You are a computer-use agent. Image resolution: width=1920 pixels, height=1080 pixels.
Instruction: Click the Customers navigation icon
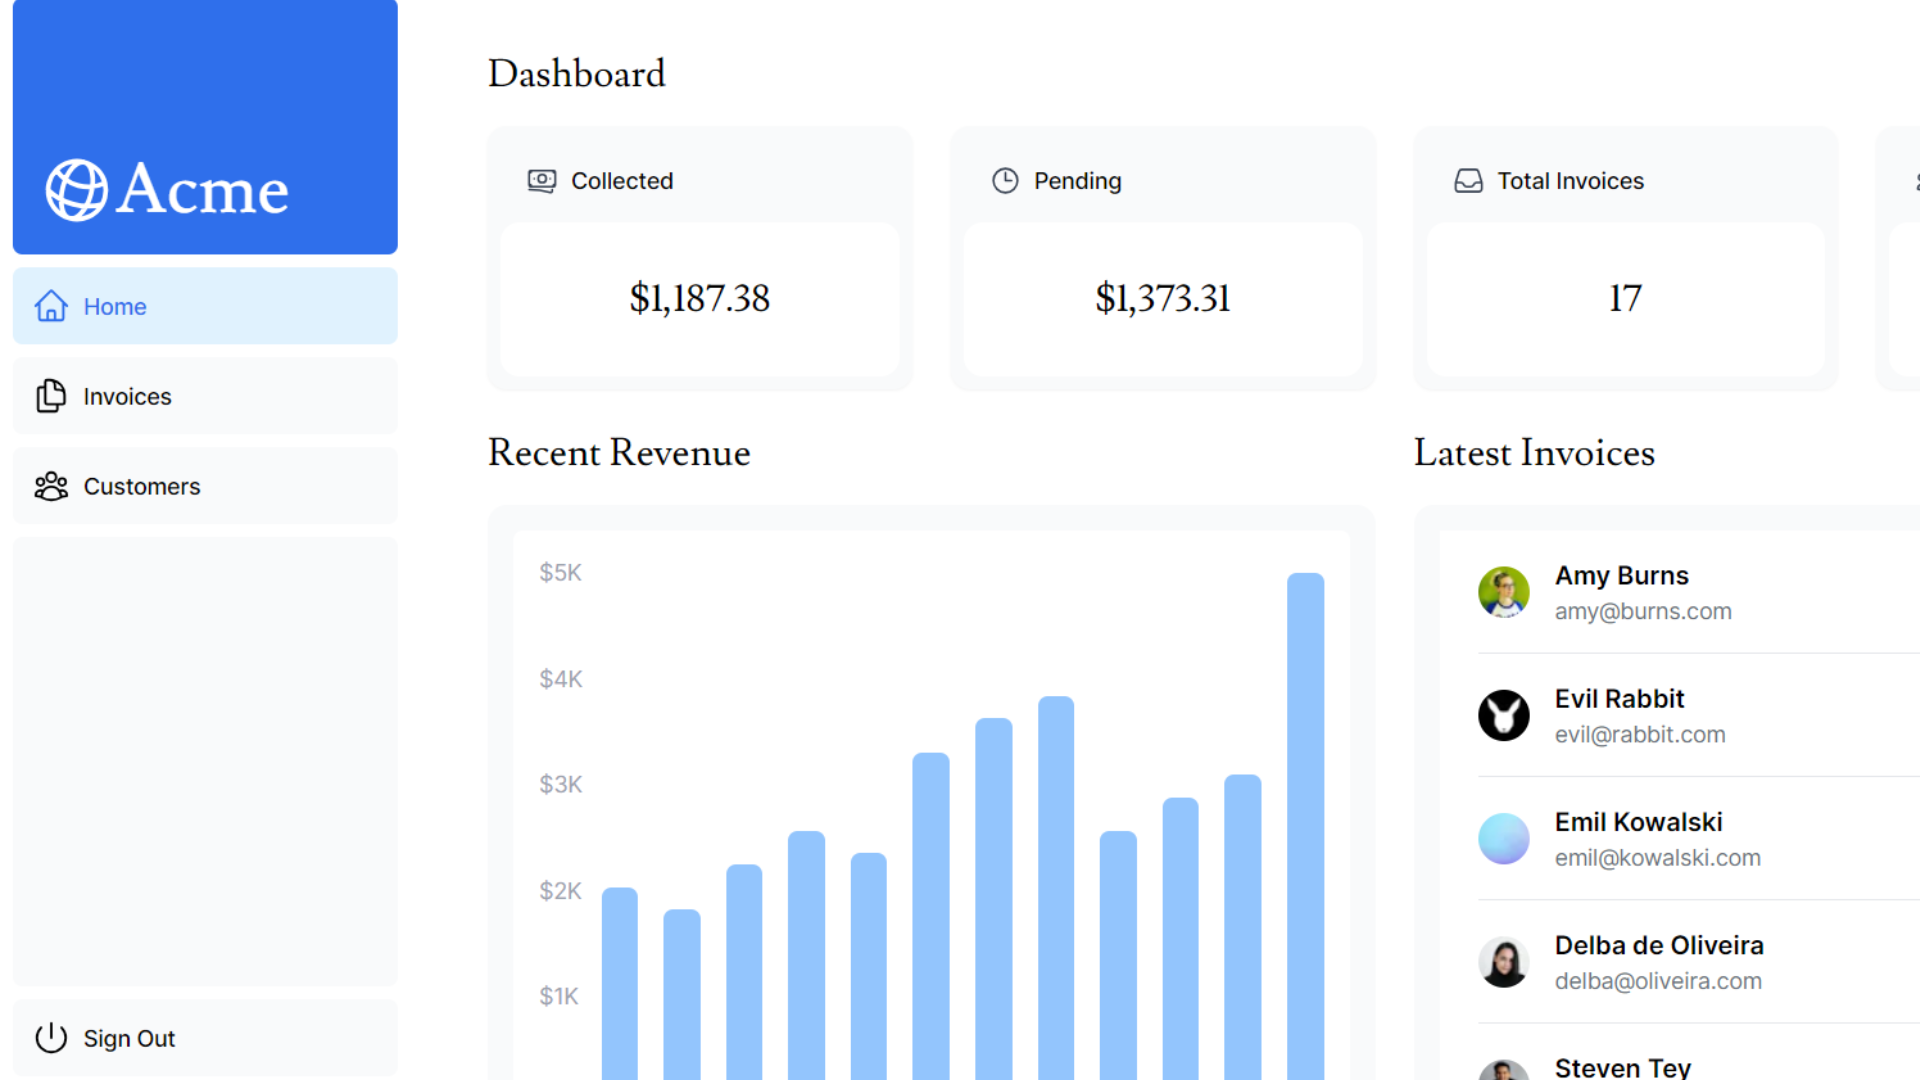coord(49,485)
